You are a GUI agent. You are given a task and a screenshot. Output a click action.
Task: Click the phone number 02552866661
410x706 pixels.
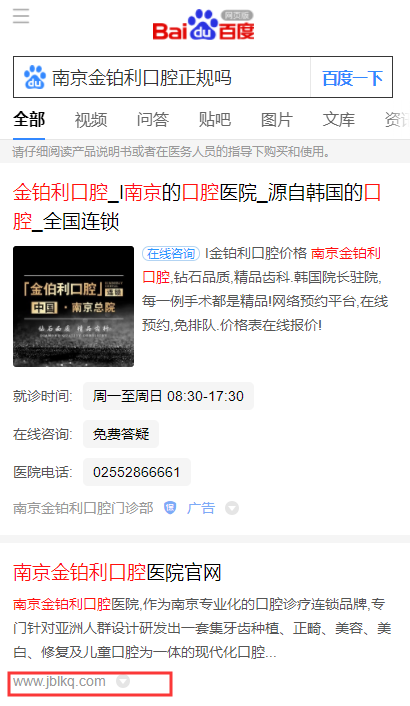[137, 472]
